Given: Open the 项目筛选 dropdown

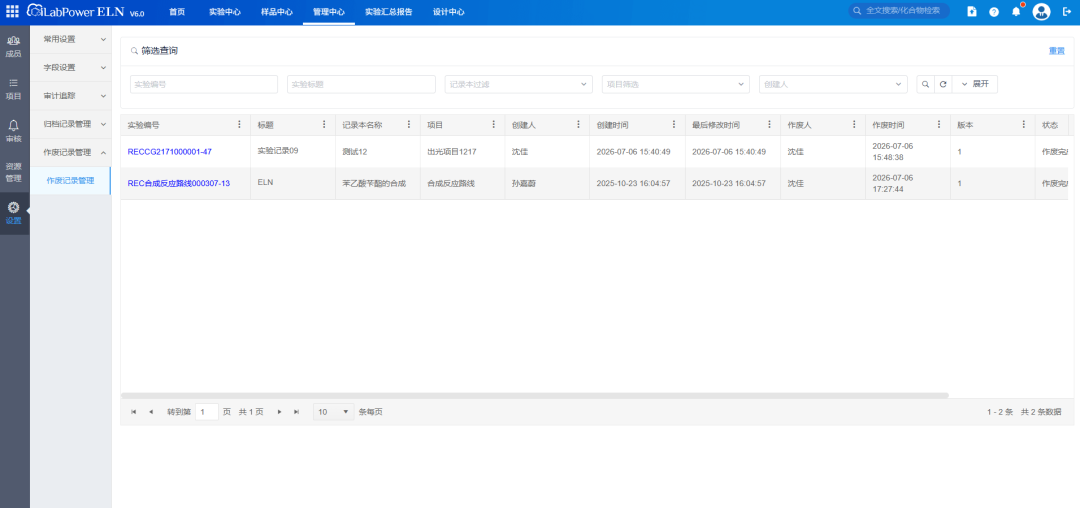Looking at the screenshot, I should click(x=676, y=84).
